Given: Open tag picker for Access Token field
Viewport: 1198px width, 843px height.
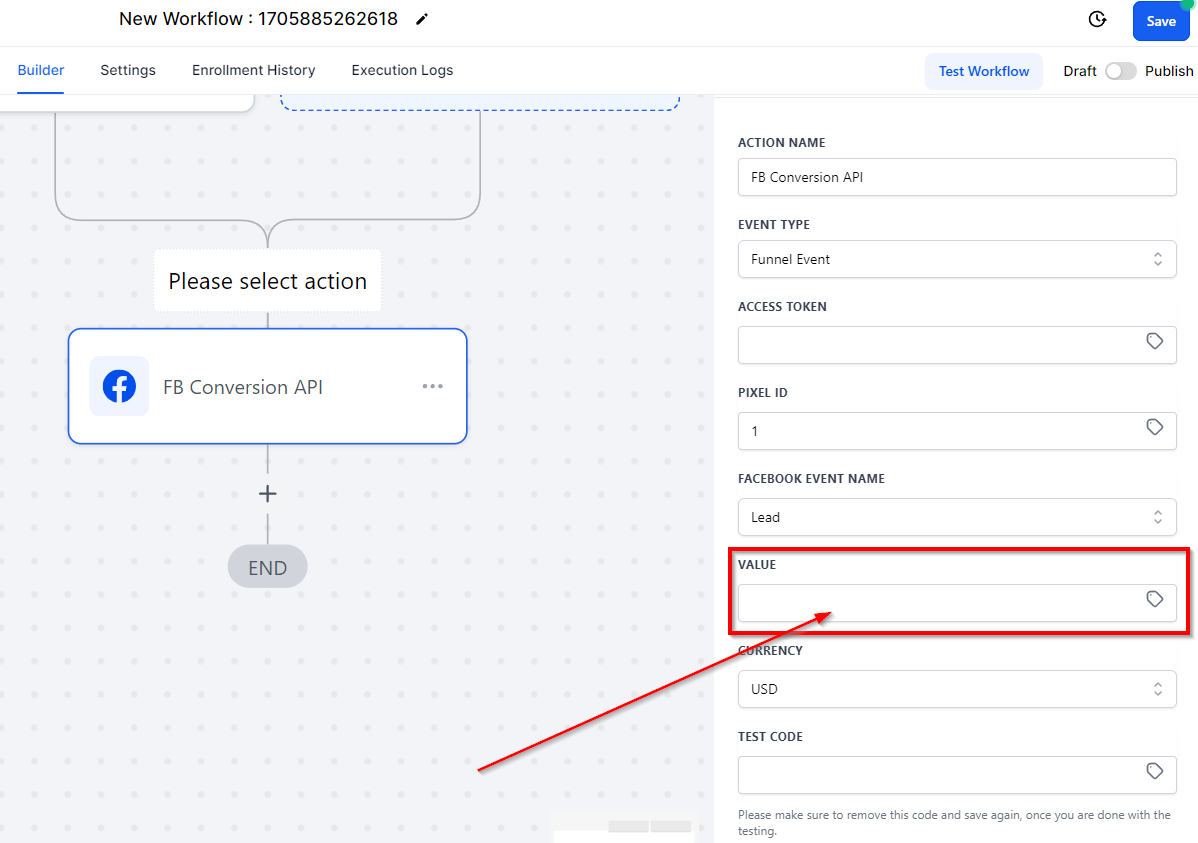Looking at the screenshot, I should tap(1154, 342).
